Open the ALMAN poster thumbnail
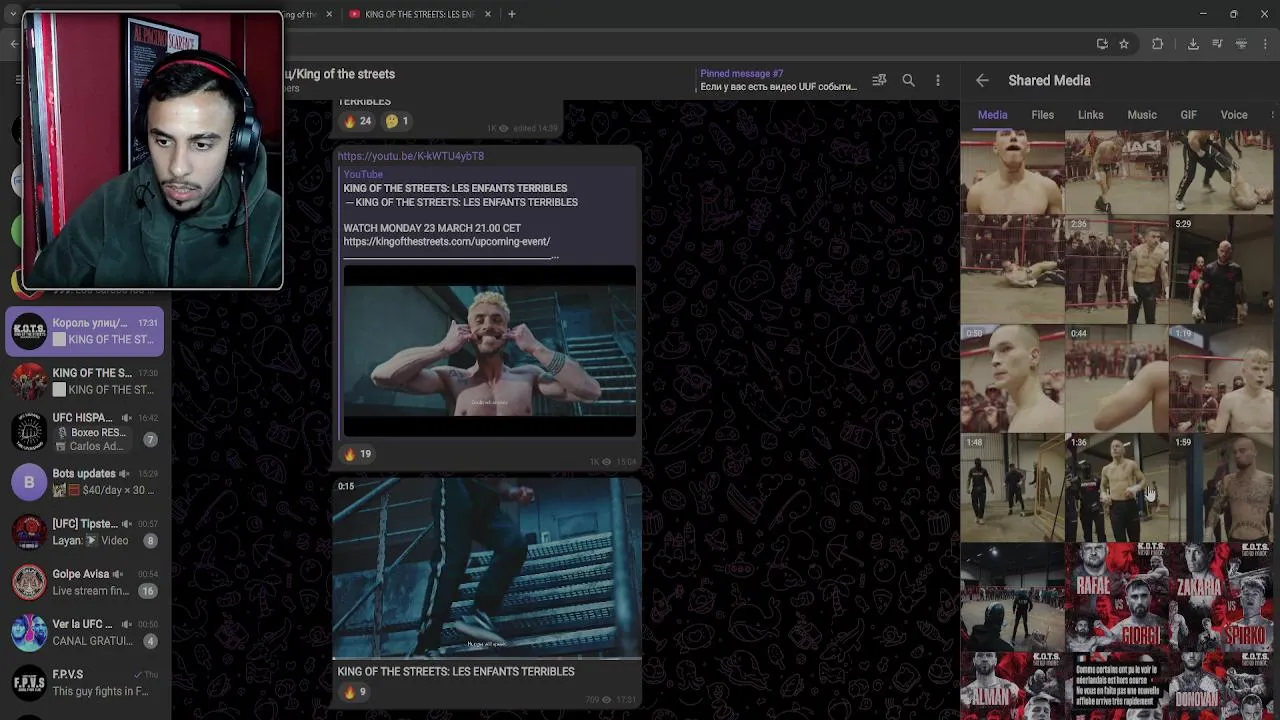Screen dimensions: 1280x720 point(1012,685)
